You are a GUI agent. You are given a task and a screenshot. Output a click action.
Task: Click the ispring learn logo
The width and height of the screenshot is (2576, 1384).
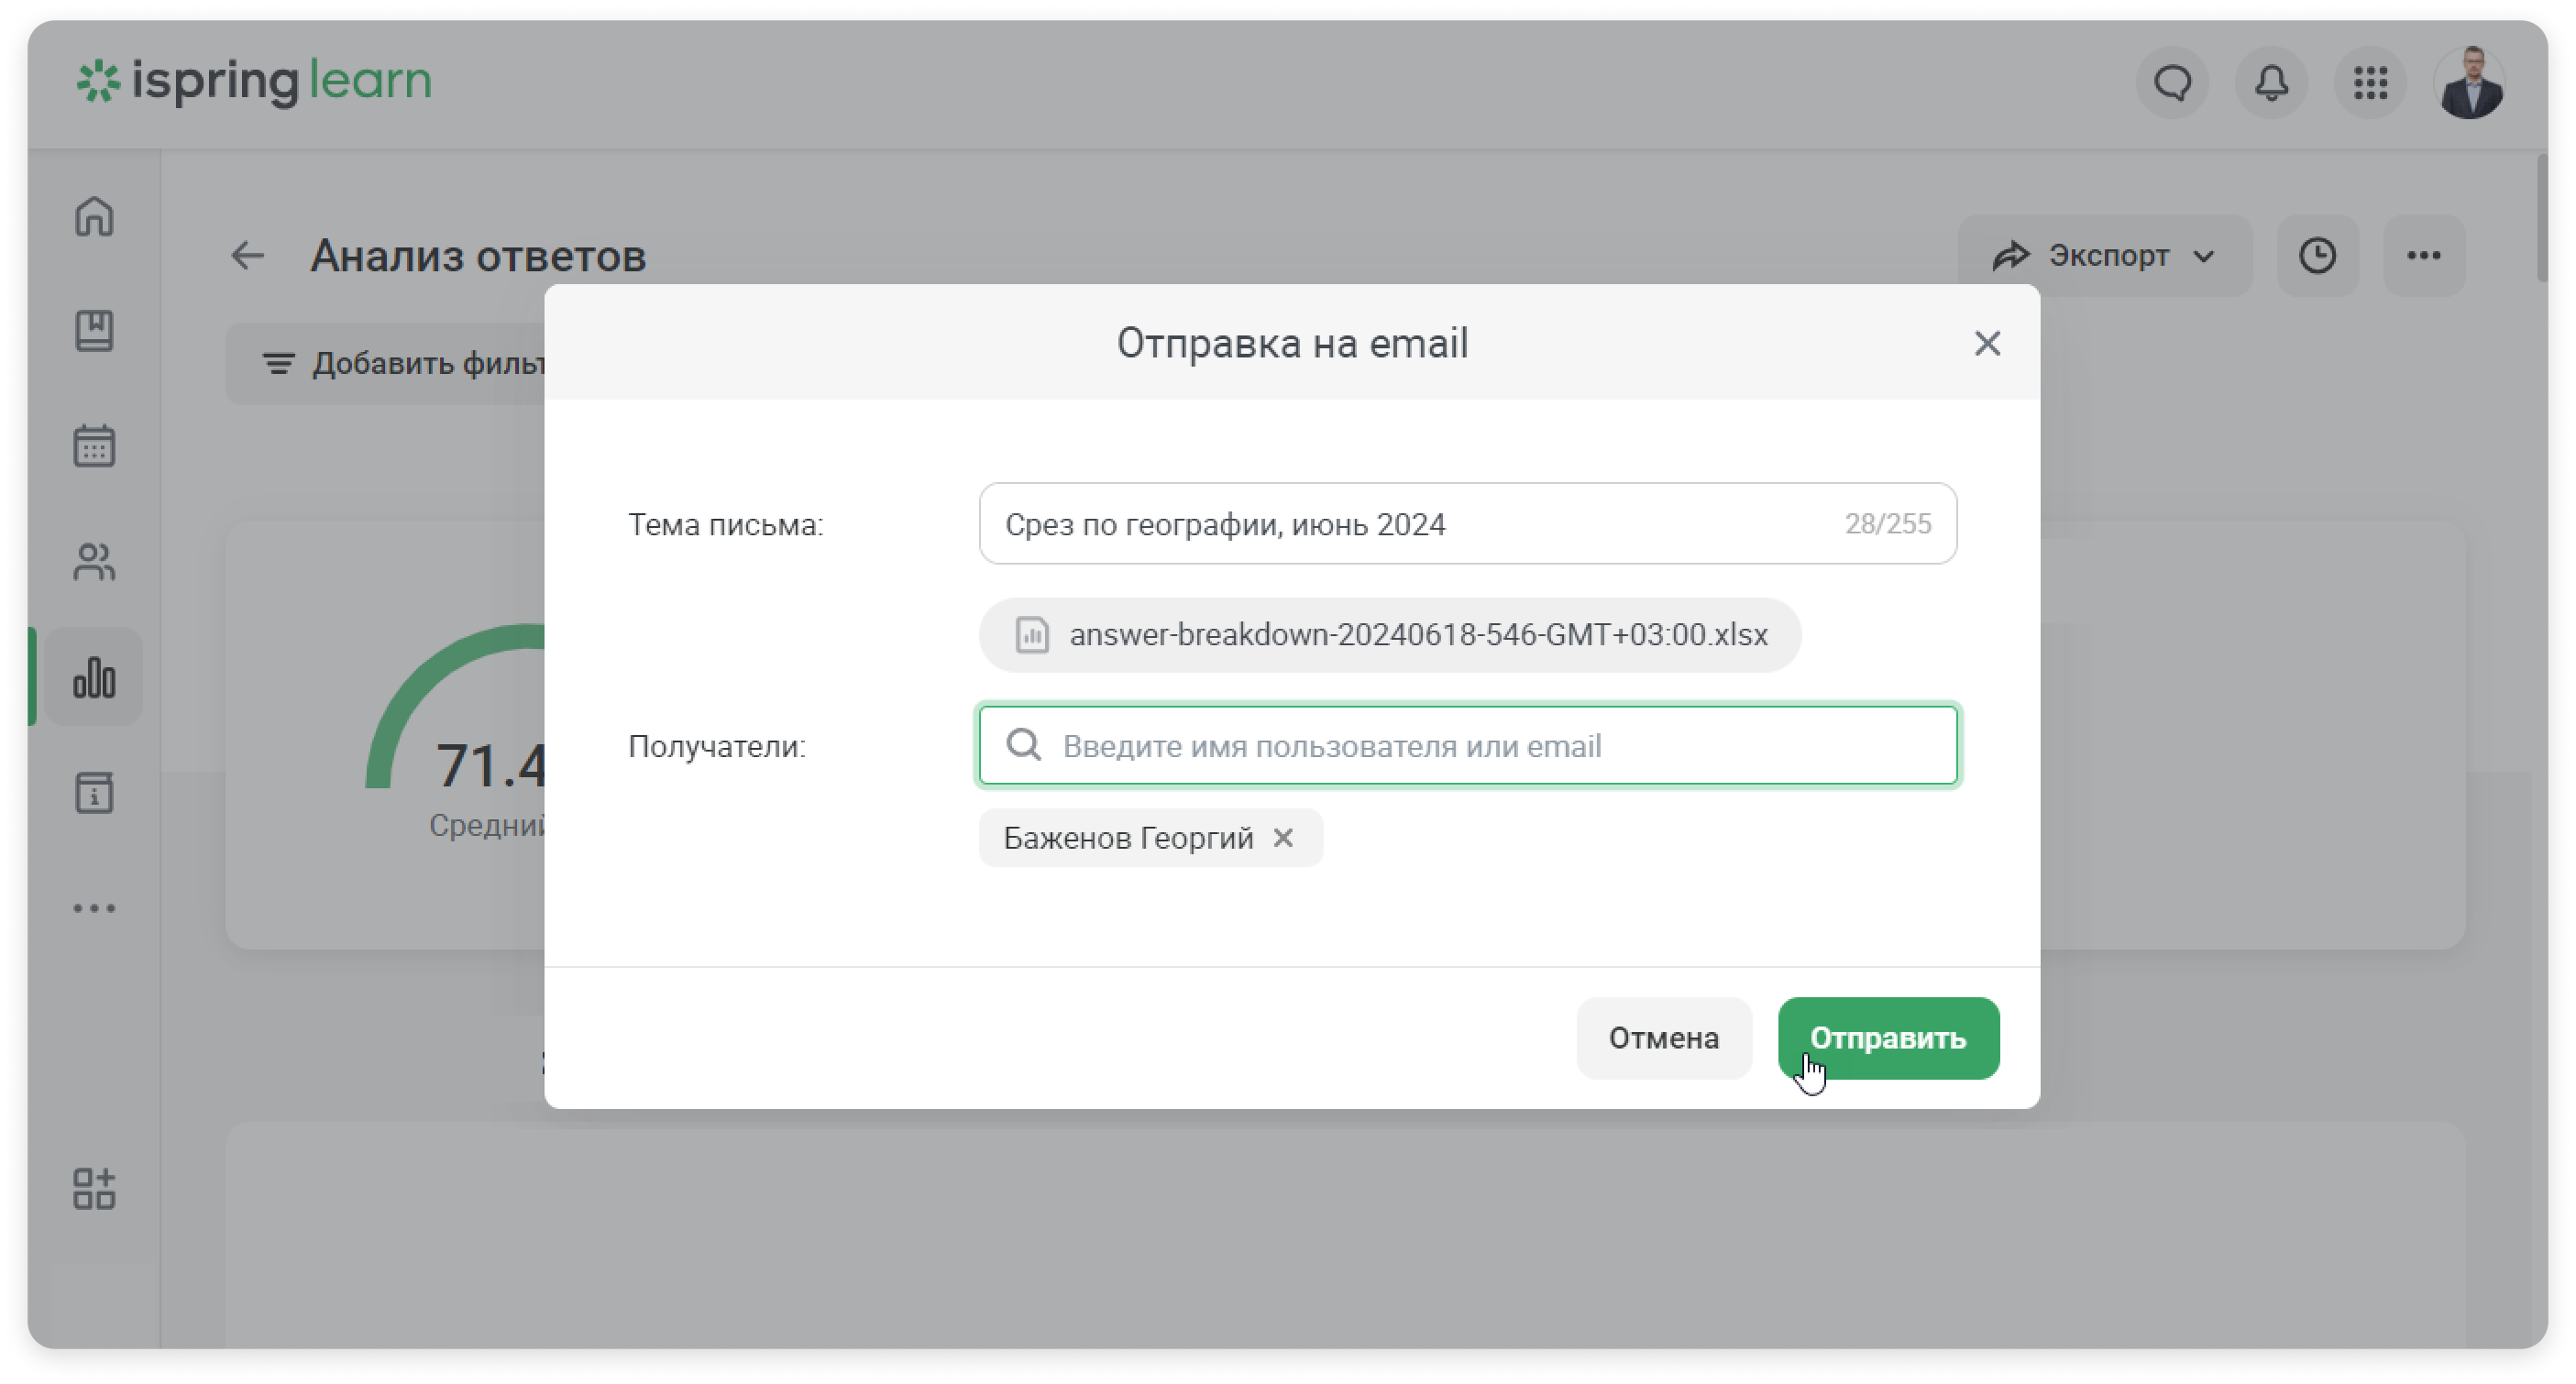coord(254,81)
